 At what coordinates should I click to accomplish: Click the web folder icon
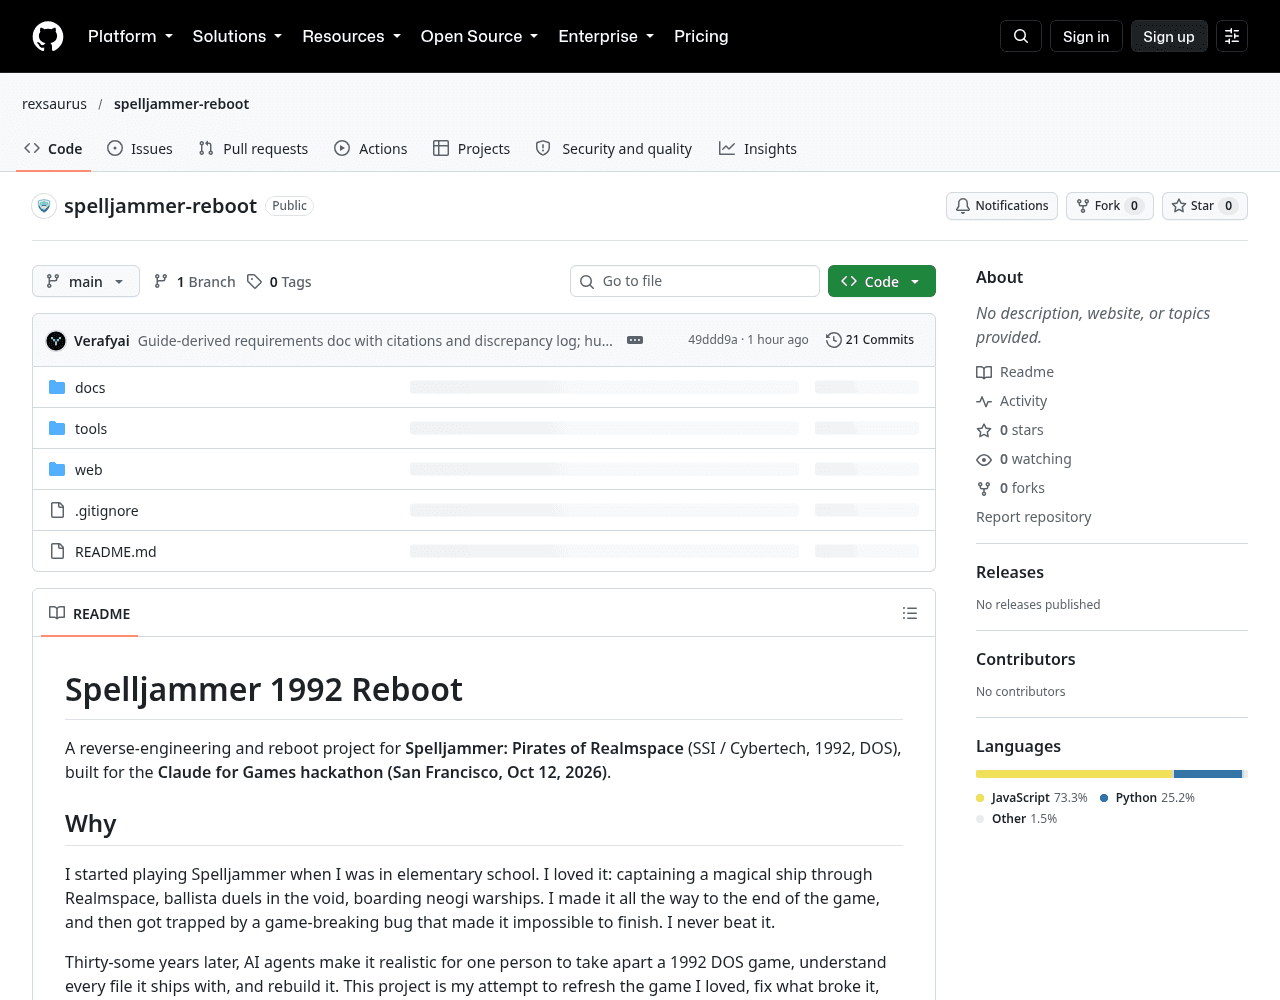pyautogui.click(x=57, y=469)
